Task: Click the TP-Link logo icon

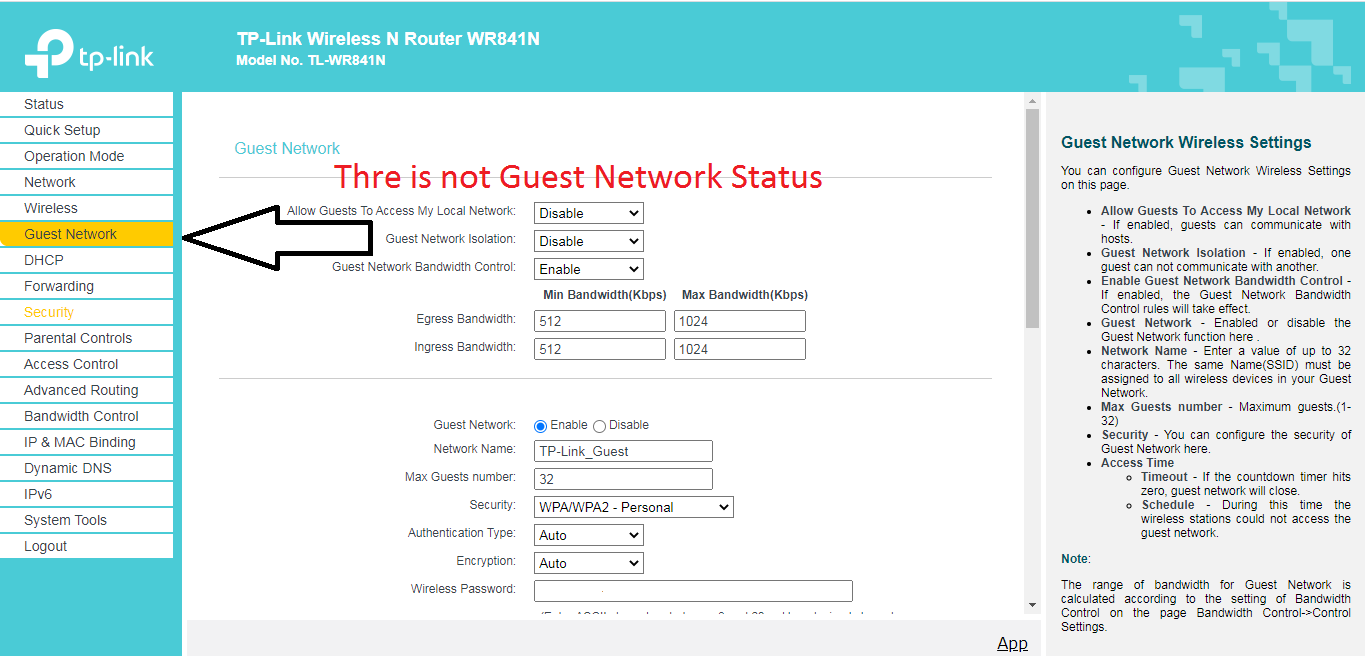Action: click(50, 53)
